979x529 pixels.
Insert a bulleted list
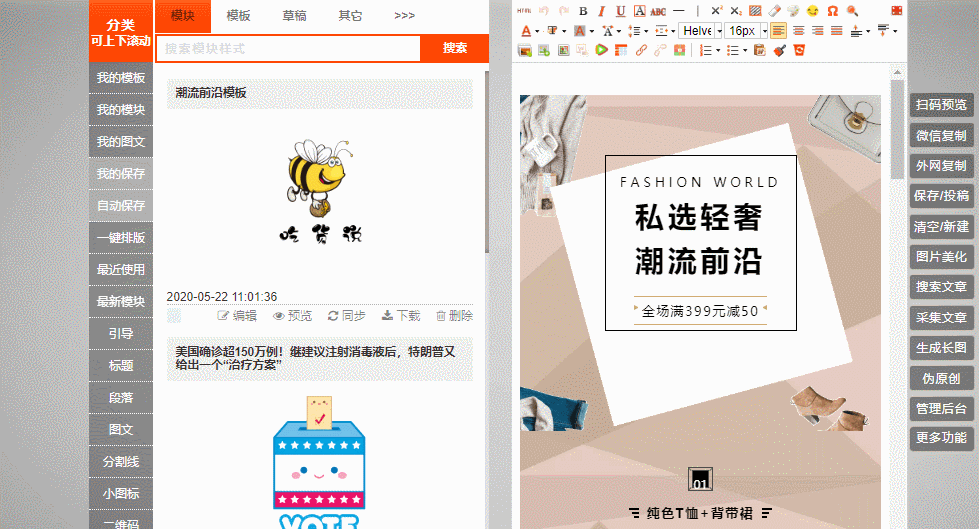(x=733, y=50)
